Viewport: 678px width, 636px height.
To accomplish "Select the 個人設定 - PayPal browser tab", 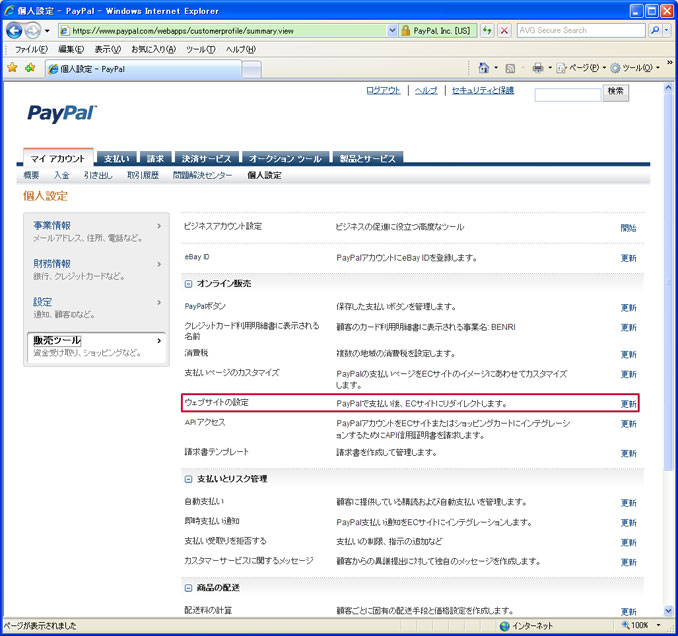I will click(143, 69).
